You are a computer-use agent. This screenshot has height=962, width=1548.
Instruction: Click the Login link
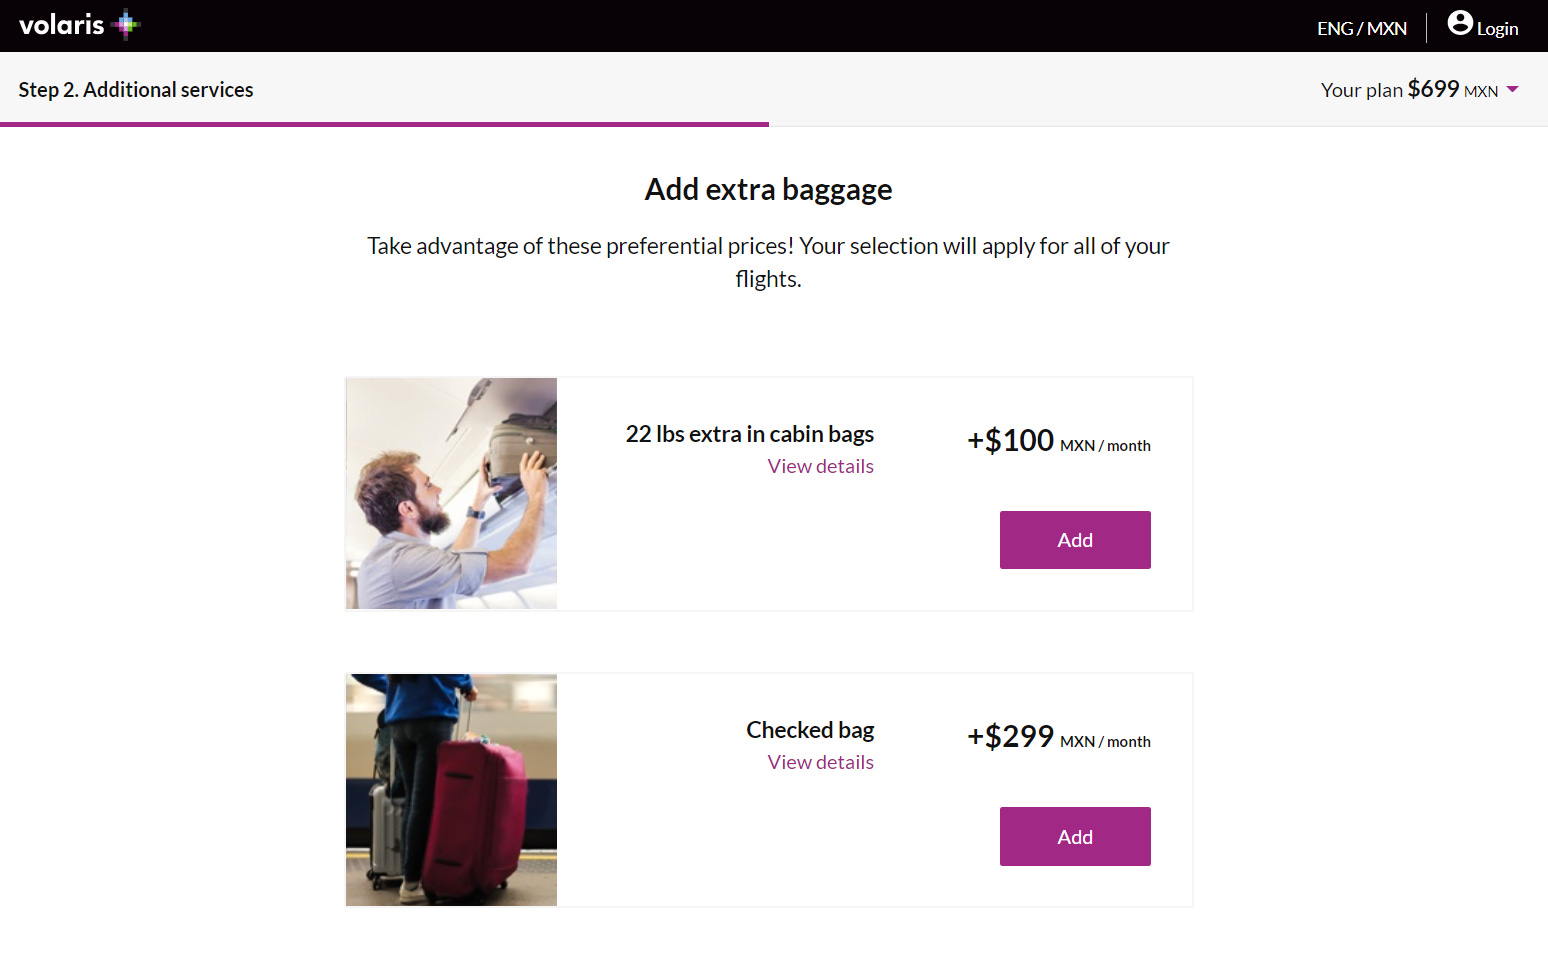coord(1497,28)
